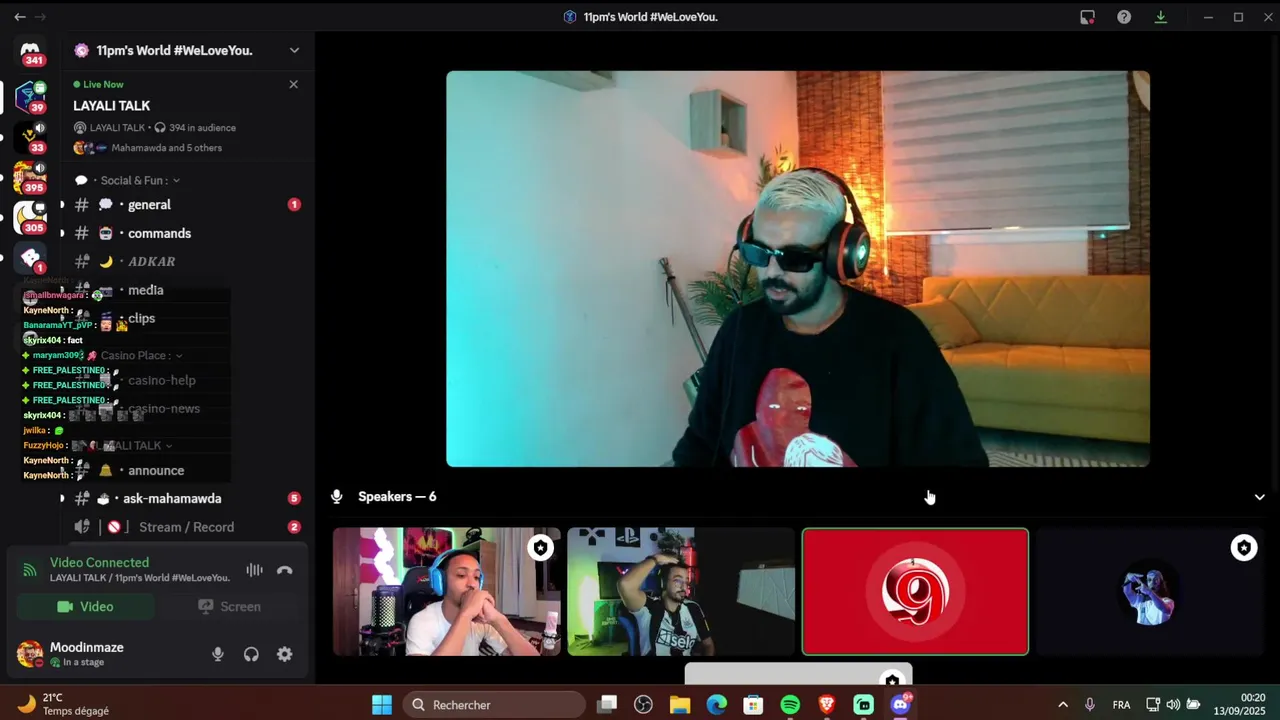Switch to Discord in the taskbar
This screenshot has height=720, width=1280.
pyautogui.click(x=900, y=705)
